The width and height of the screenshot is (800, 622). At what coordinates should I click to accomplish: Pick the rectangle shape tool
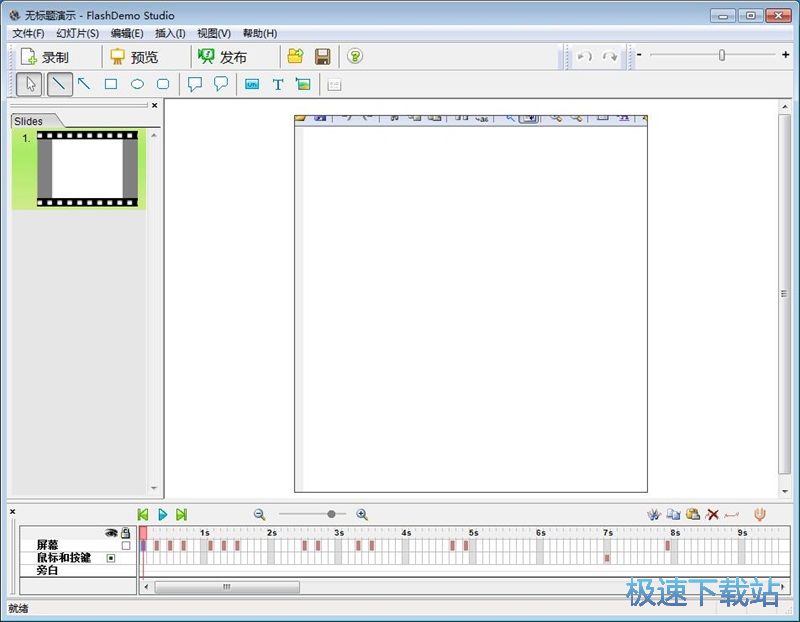(111, 85)
